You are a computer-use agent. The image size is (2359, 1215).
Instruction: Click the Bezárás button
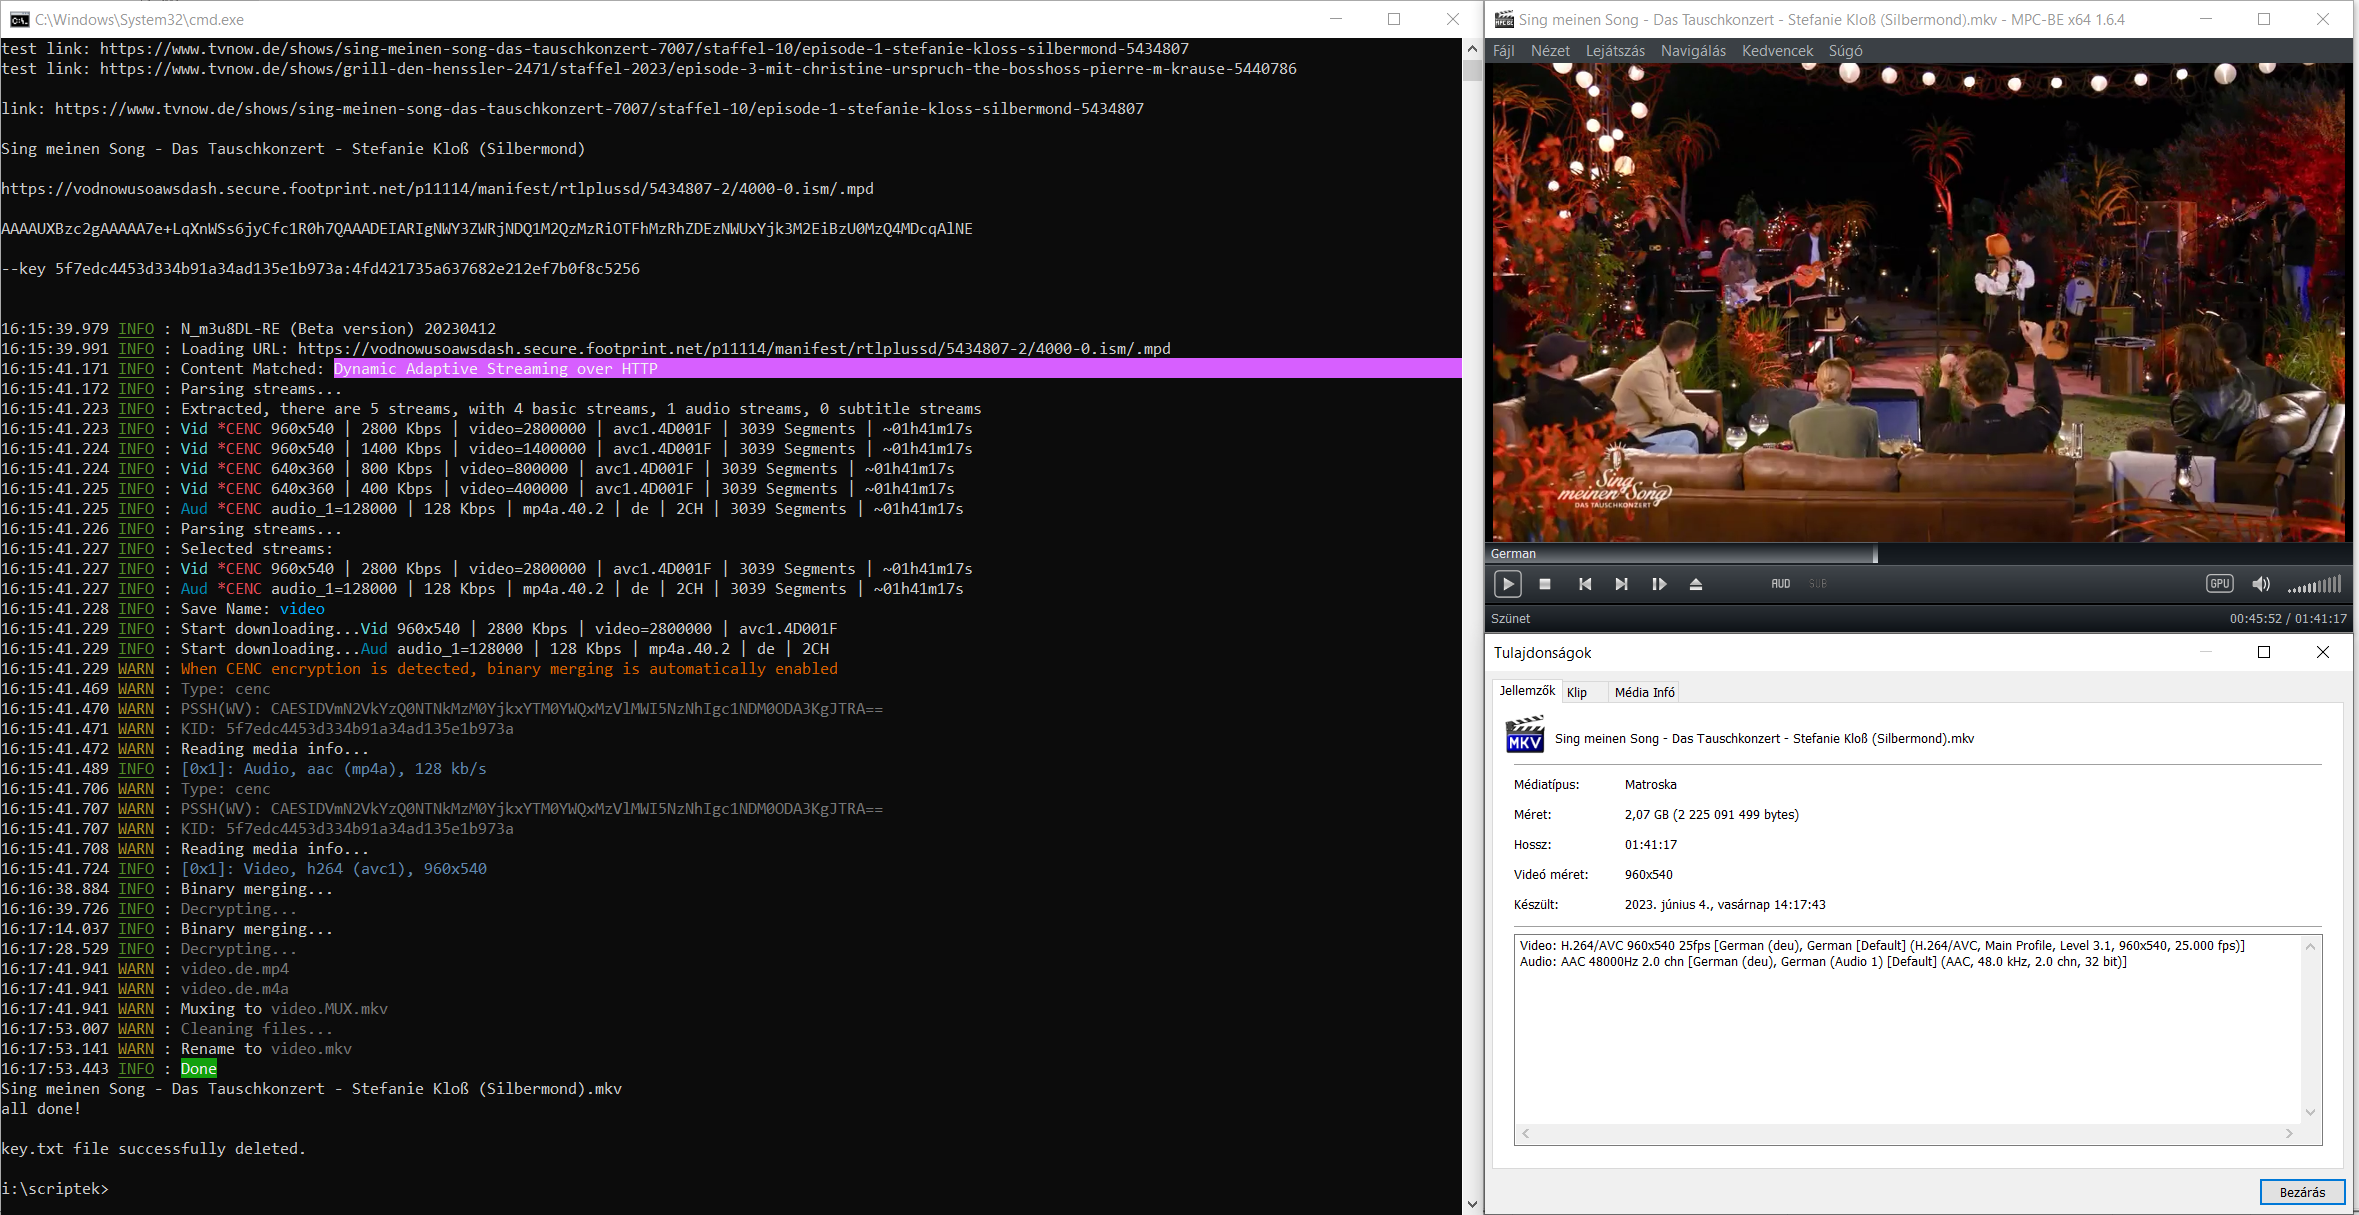(2301, 1192)
